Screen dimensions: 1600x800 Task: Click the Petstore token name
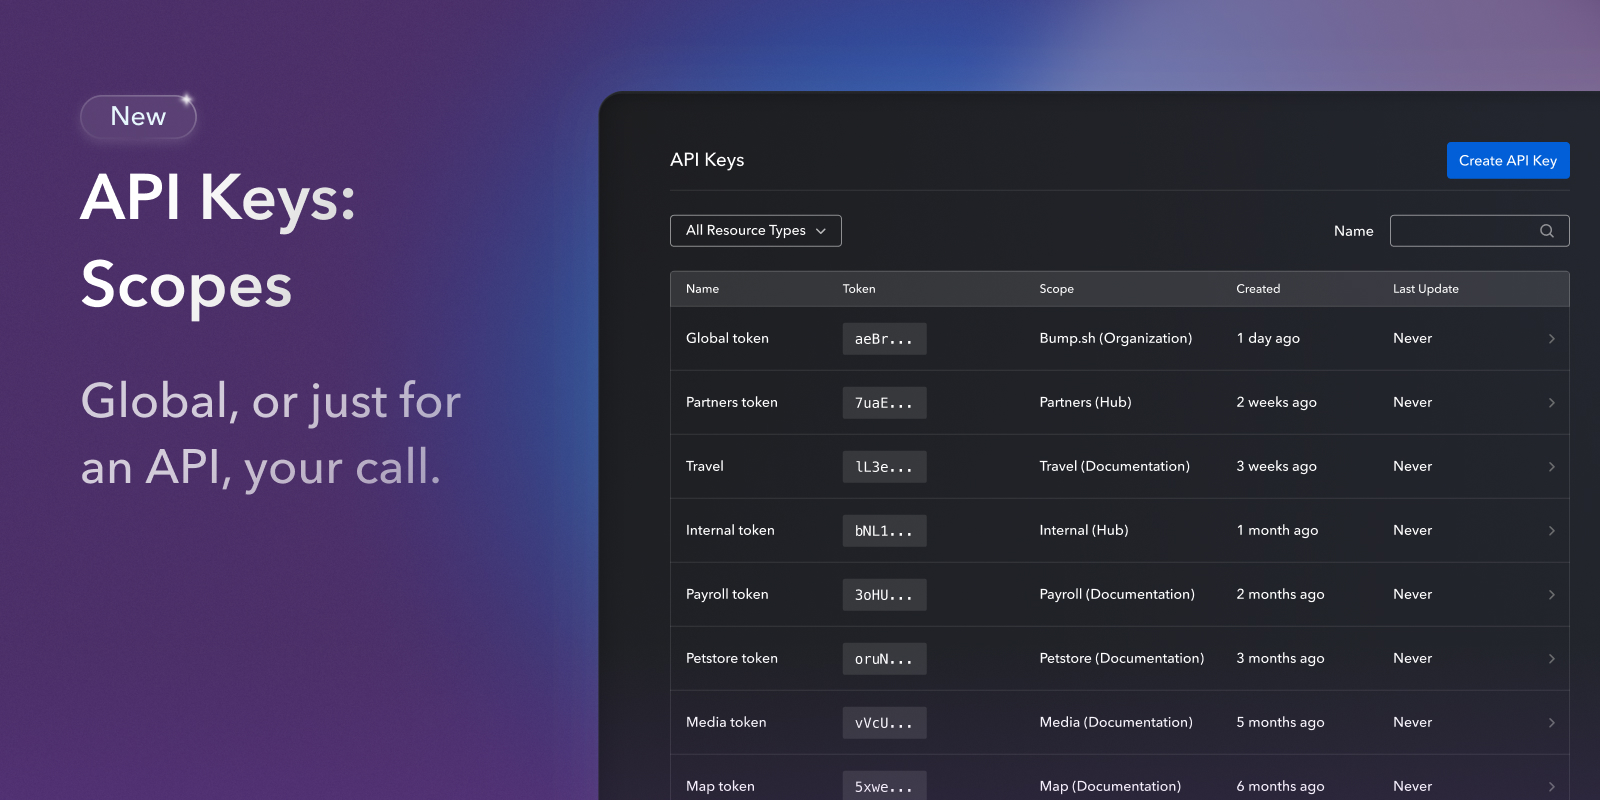pos(732,658)
